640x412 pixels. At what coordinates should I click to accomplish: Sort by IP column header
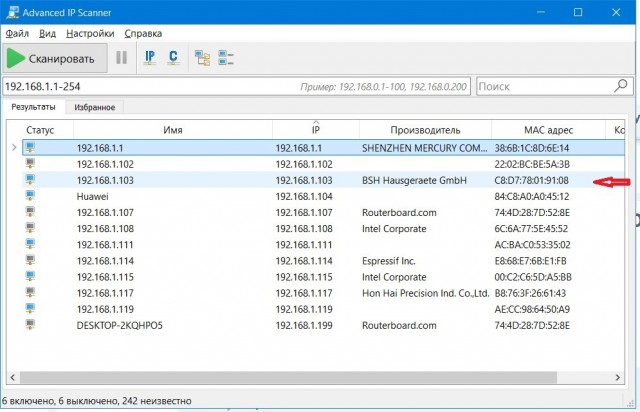tap(316, 130)
